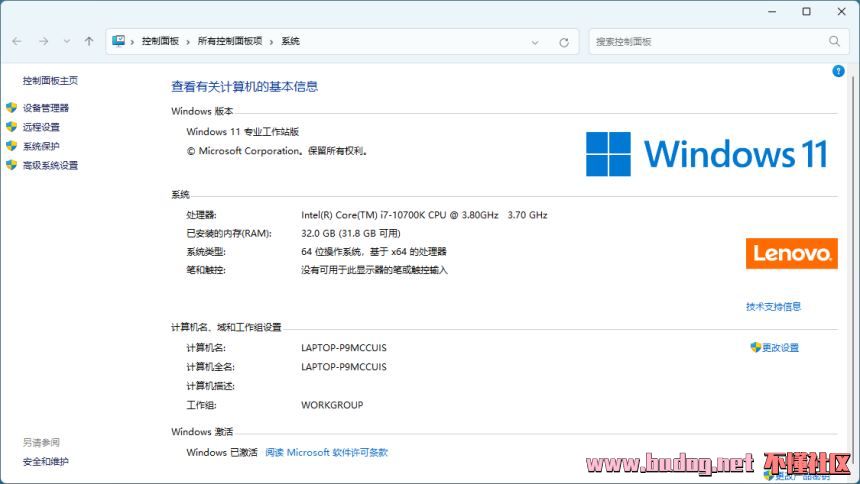Maximize the System window
Image resolution: width=860 pixels, height=484 pixels.
pos(806,12)
